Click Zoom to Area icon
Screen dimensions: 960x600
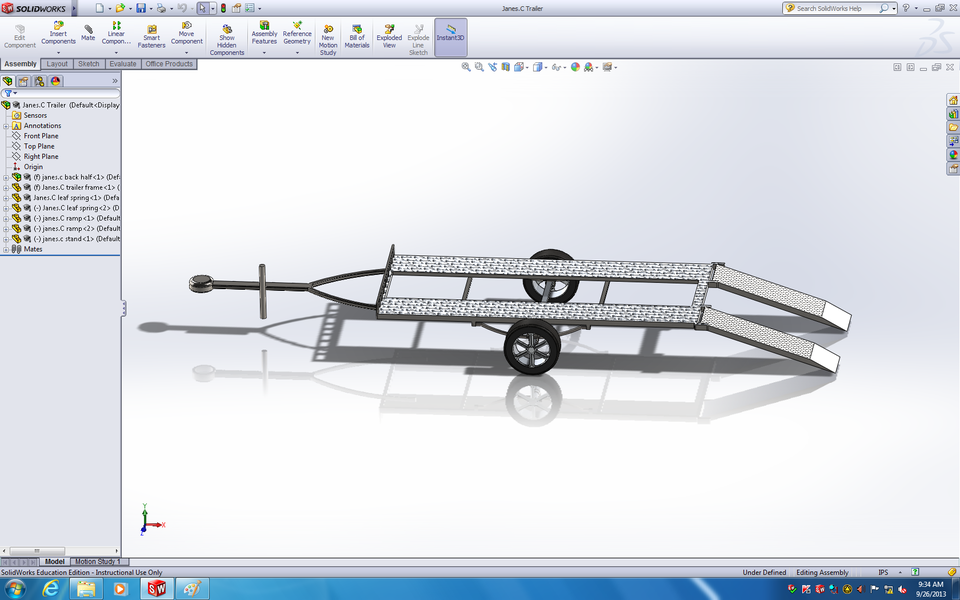pos(479,67)
